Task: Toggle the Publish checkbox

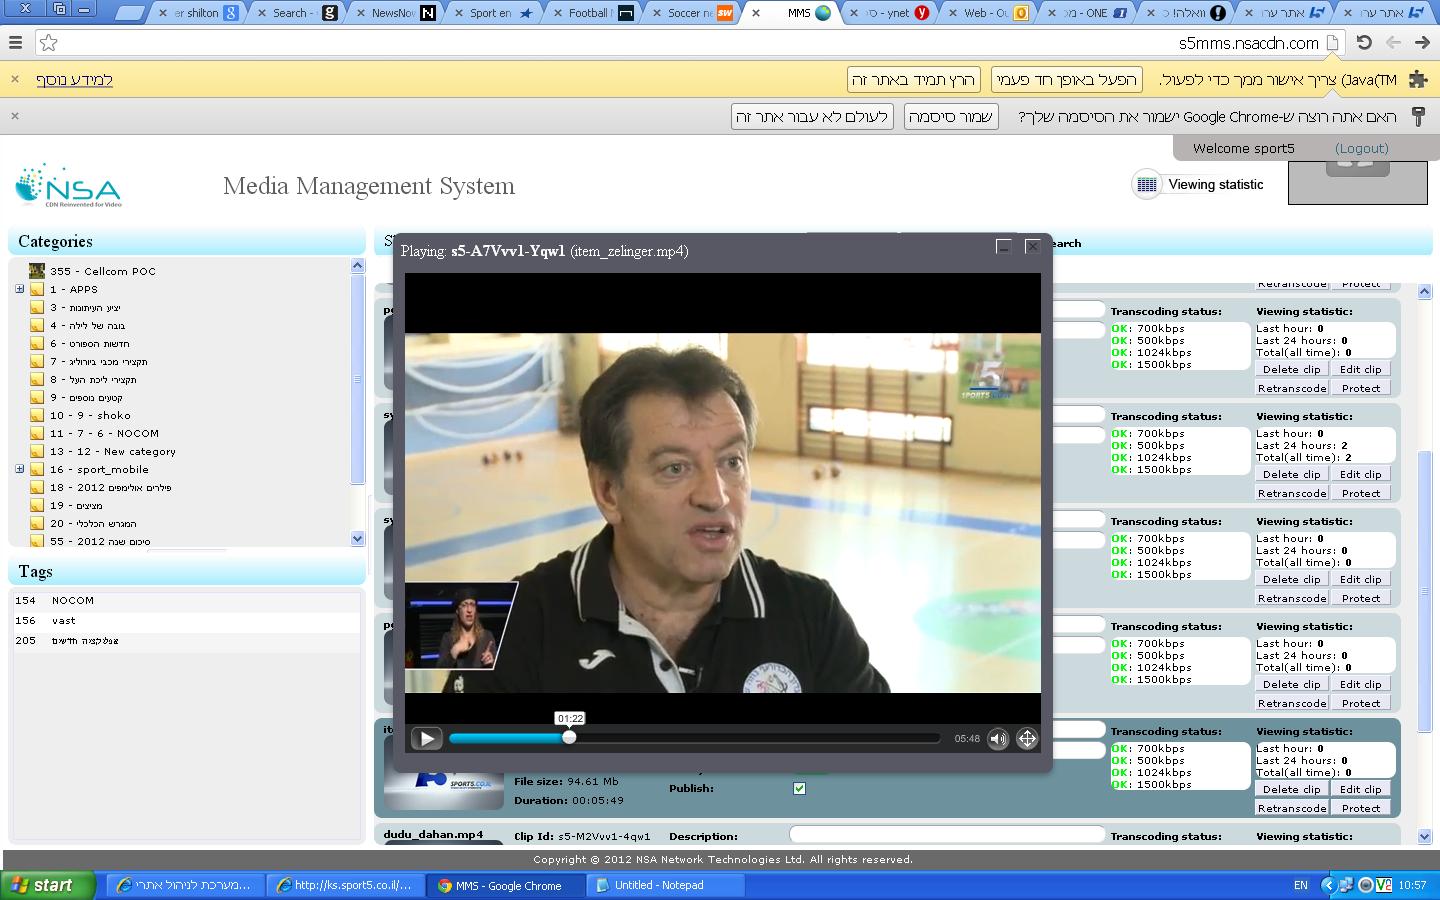Action: pos(799,788)
